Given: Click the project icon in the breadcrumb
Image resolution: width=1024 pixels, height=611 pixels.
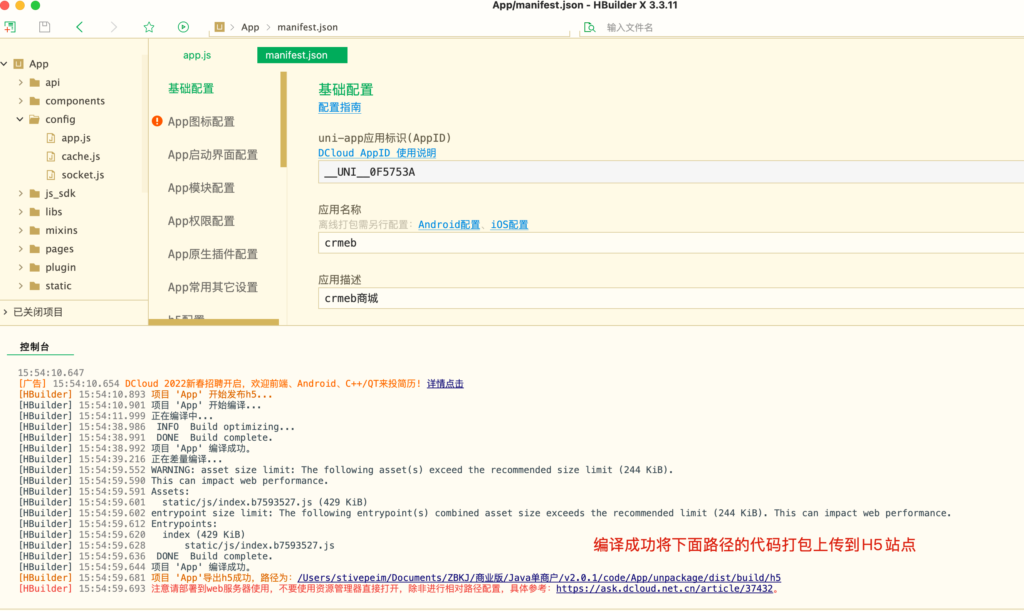Looking at the screenshot, I should pos(219,27).
